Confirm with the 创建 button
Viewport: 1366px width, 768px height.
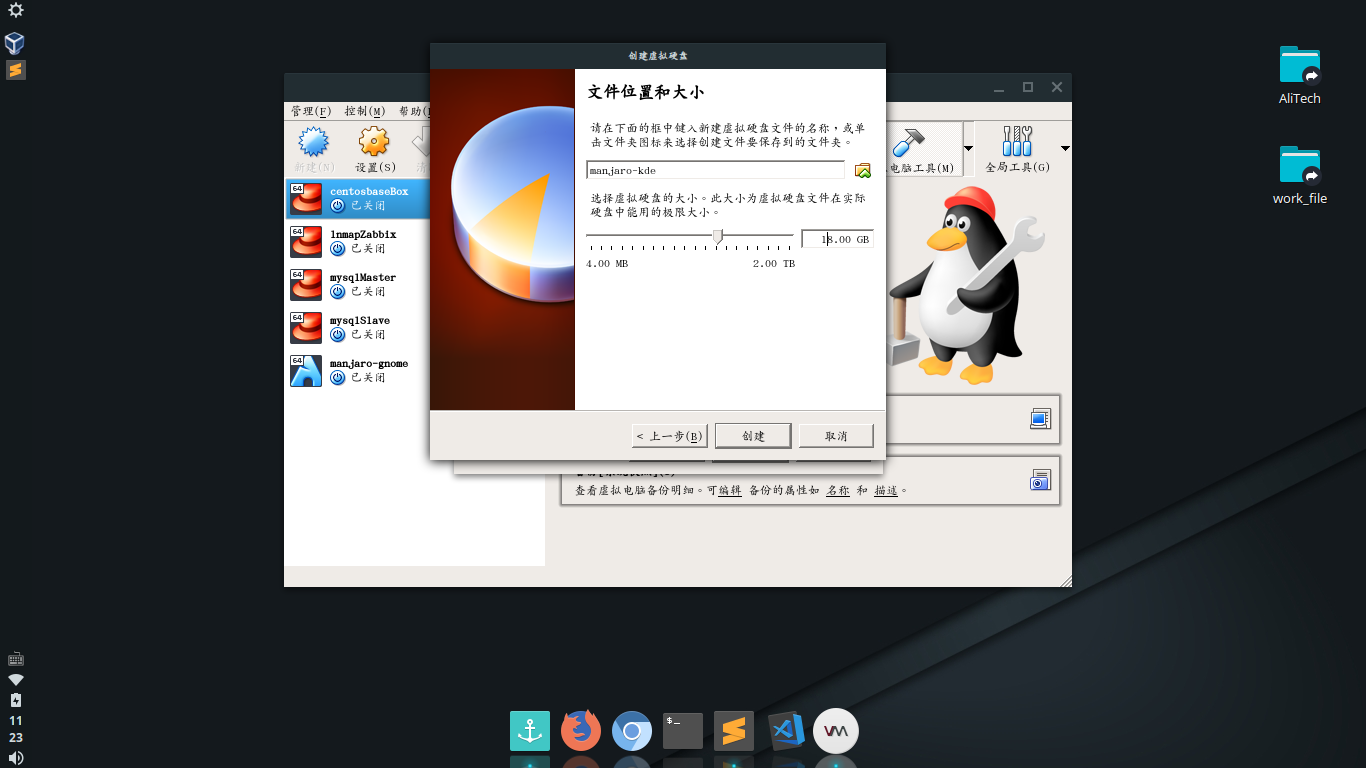(x=753, y=436)
